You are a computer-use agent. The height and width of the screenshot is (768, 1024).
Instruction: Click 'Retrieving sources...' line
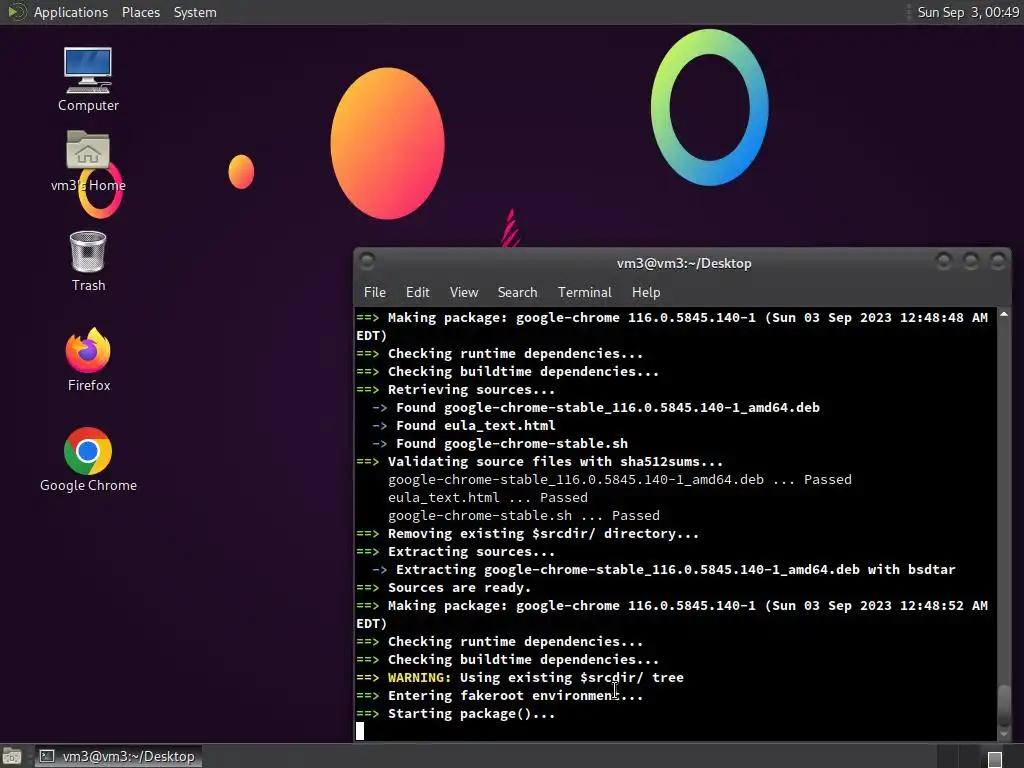(x=455, y=390)
